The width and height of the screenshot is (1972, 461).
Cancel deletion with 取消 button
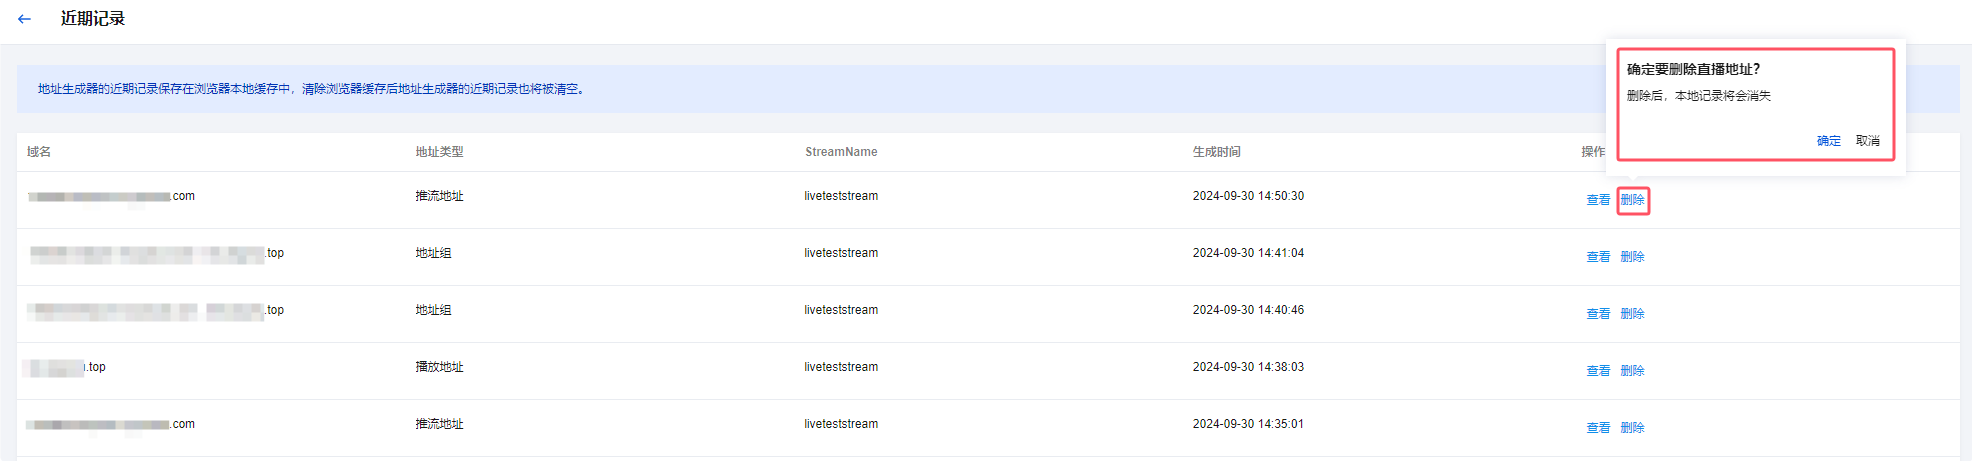tap(1867, 141)
